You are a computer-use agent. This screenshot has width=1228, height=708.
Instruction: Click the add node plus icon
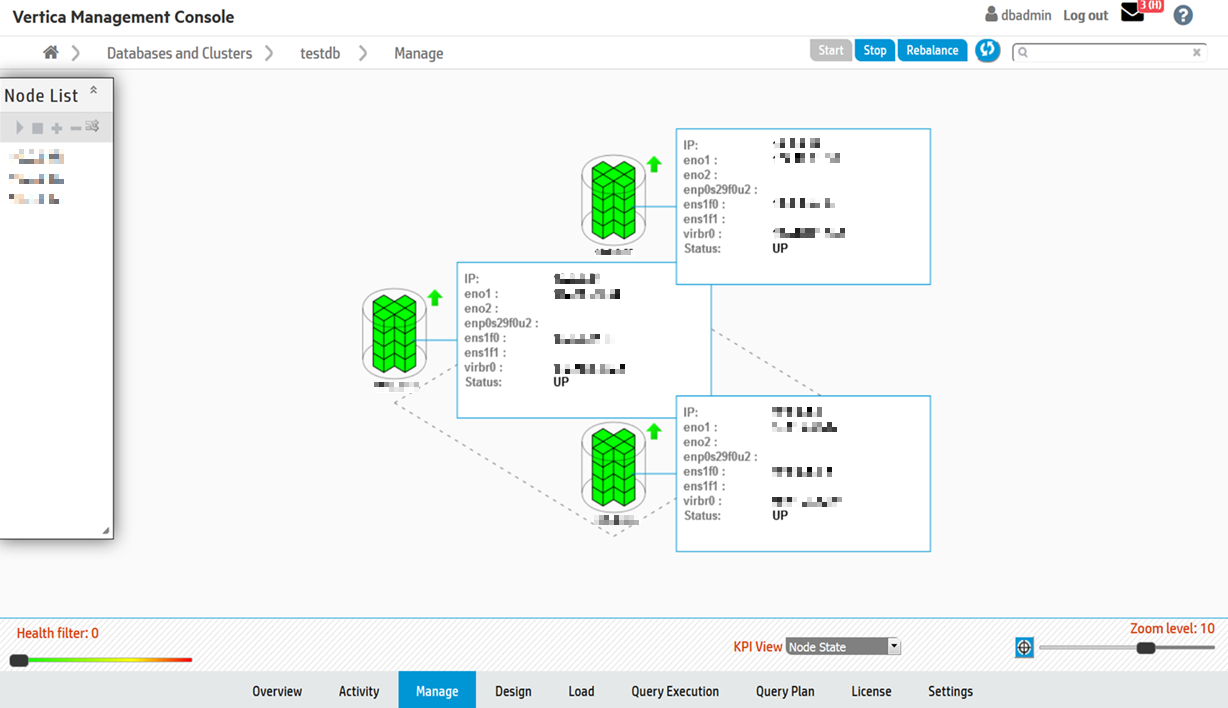pos(57,128)
